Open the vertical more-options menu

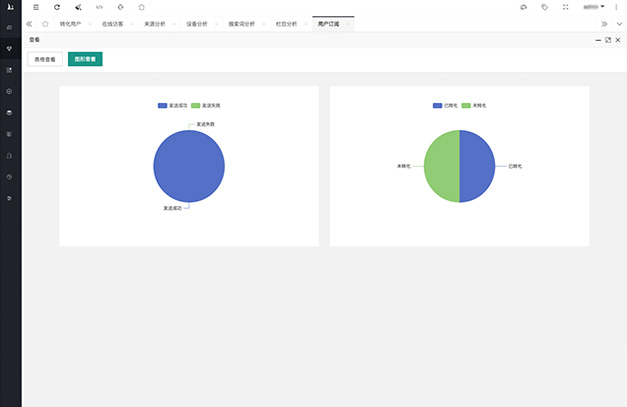[x=616, y=7]
